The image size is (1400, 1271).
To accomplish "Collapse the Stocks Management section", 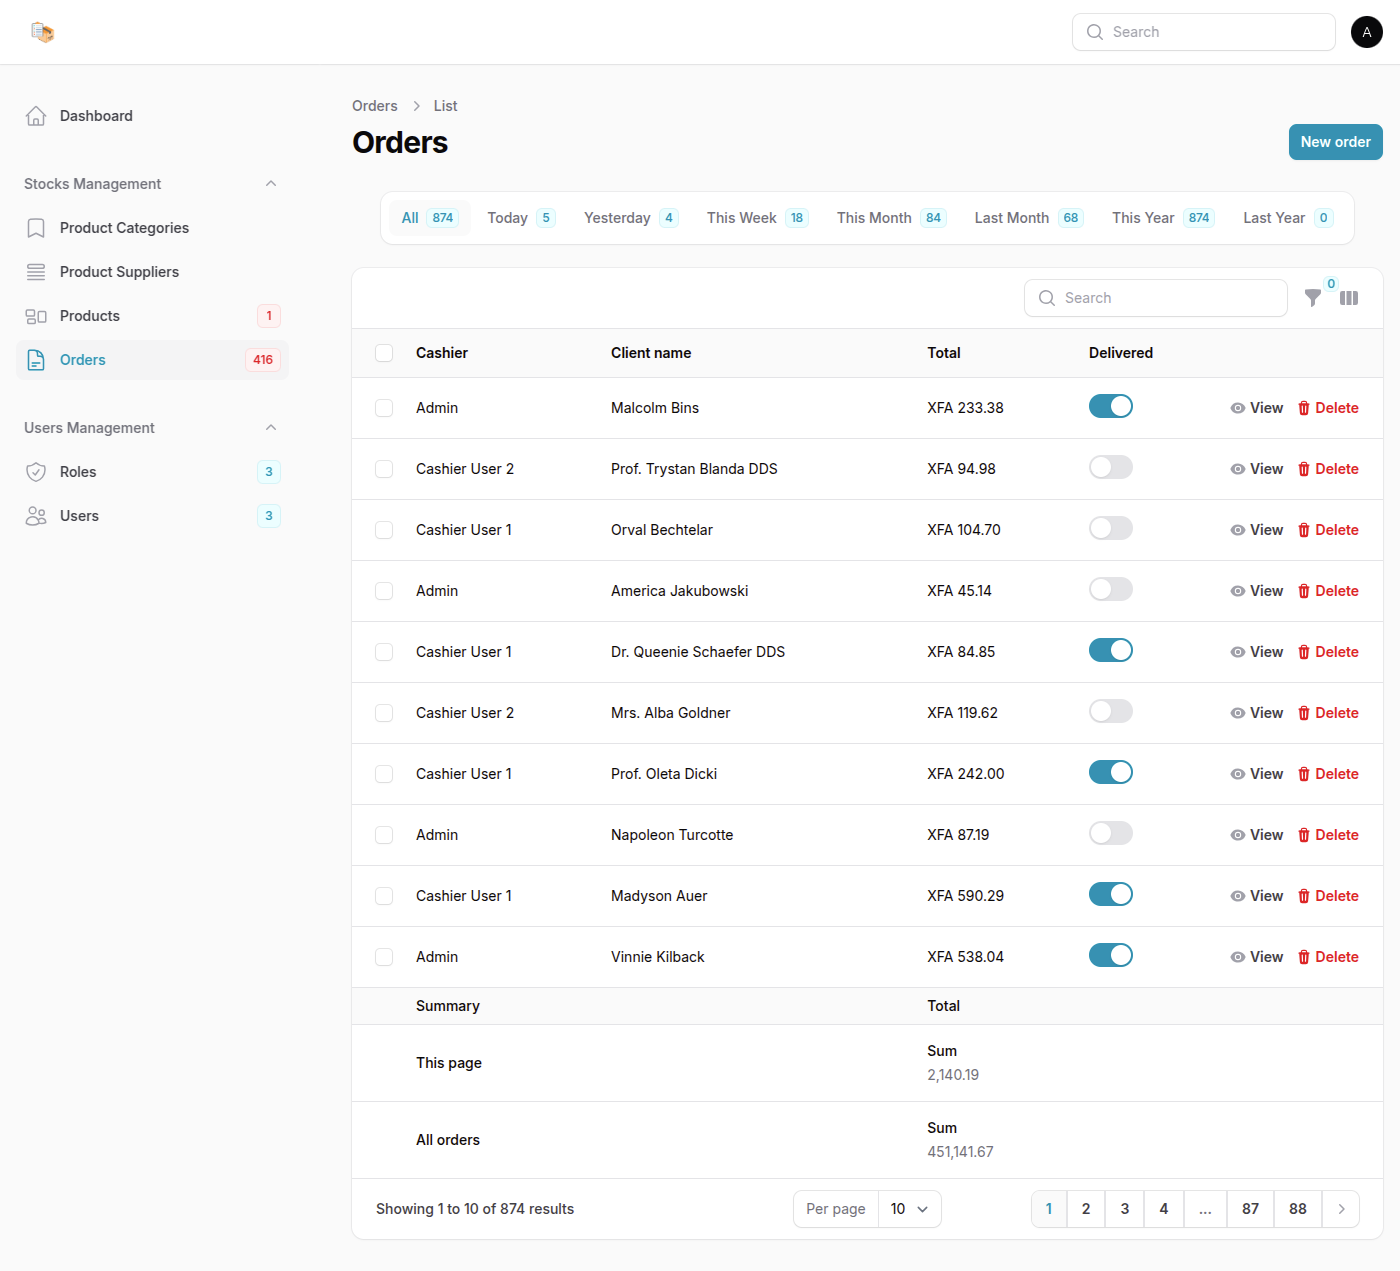I will (271, 184).
